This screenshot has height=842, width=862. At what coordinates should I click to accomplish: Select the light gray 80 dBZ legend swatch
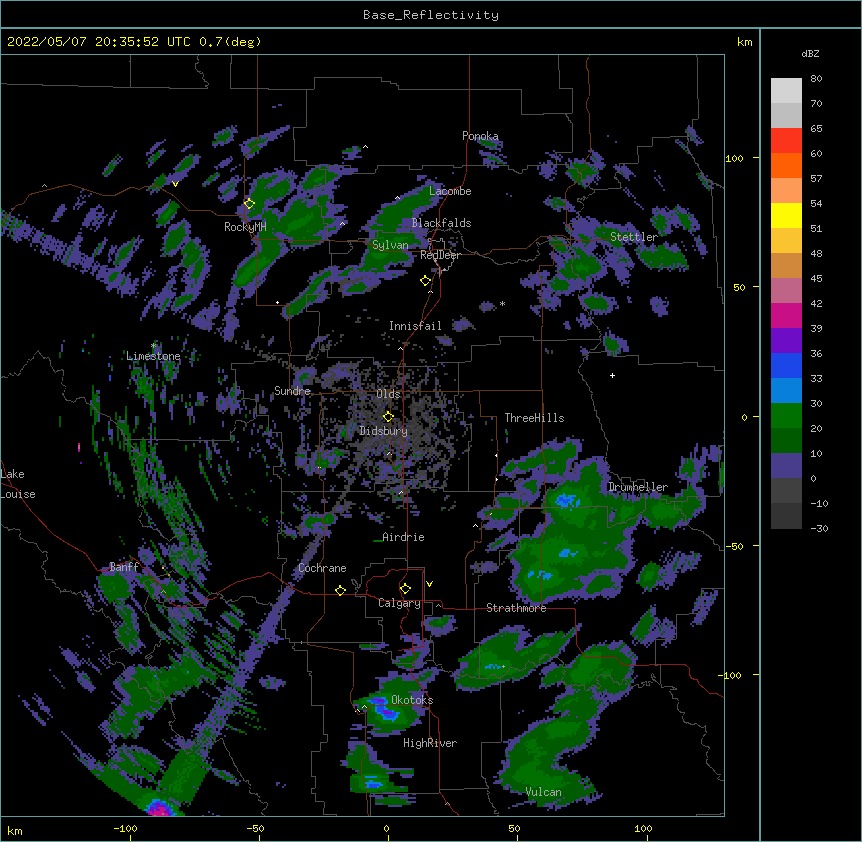(x=786, y=91)
